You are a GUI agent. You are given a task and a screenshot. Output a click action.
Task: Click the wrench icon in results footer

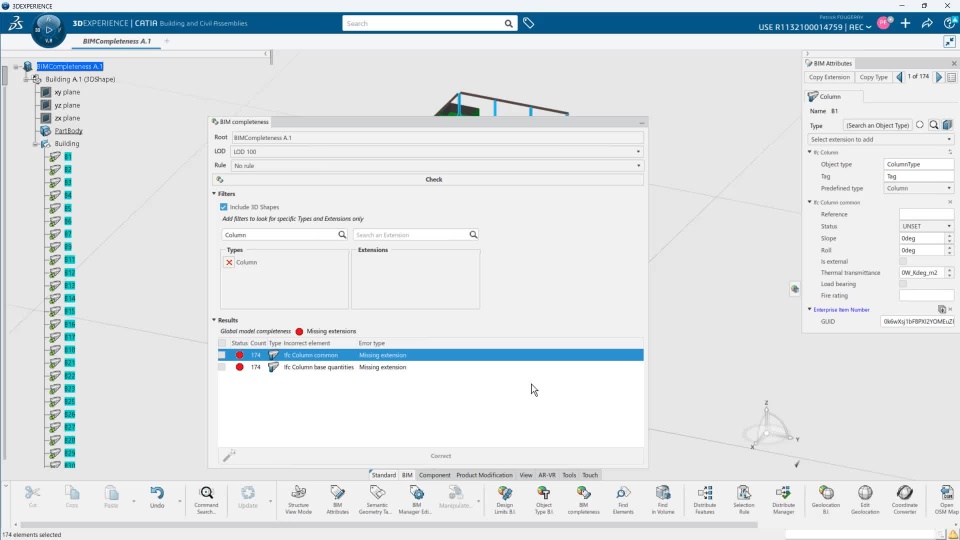[229, 456]
